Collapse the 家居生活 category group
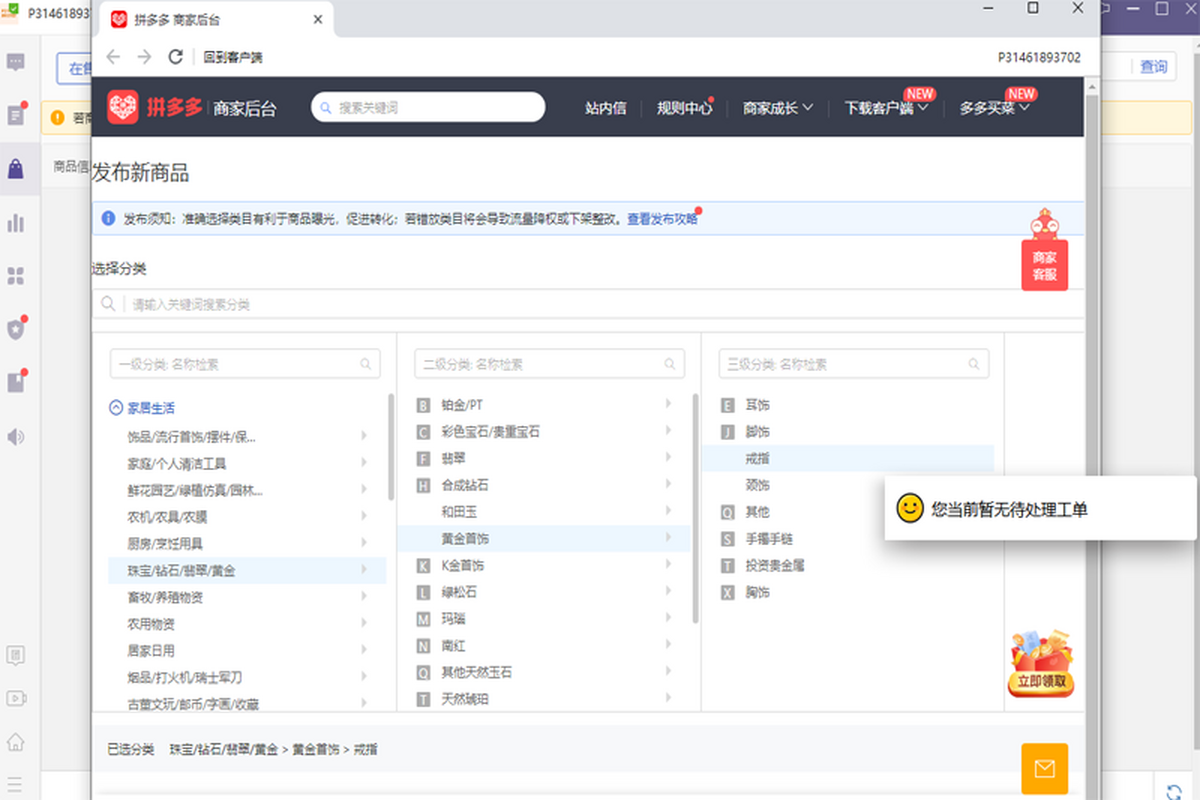Screen dimensions: 1200x800 click(115, 408)
